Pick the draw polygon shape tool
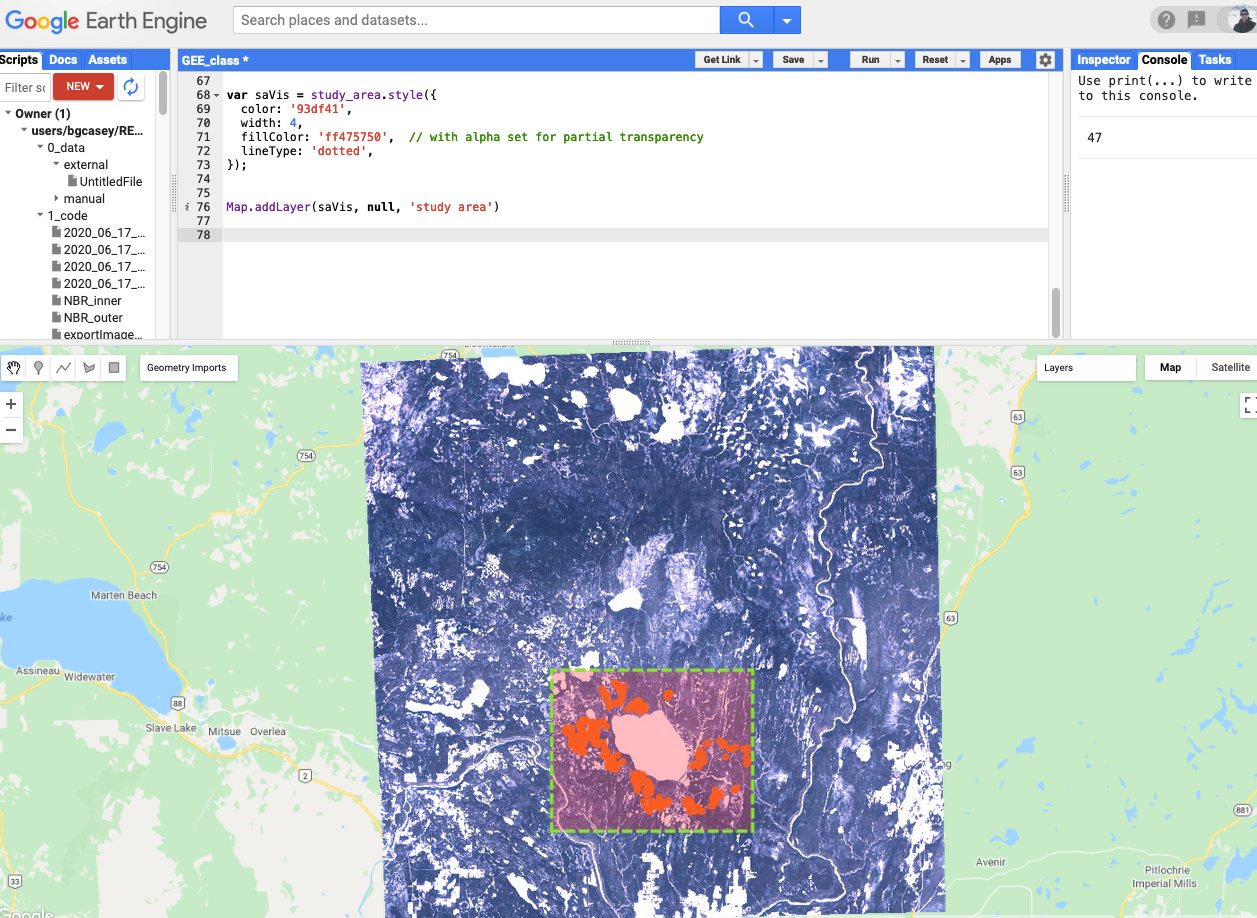 pyautogui.click(x=89, y=368)
